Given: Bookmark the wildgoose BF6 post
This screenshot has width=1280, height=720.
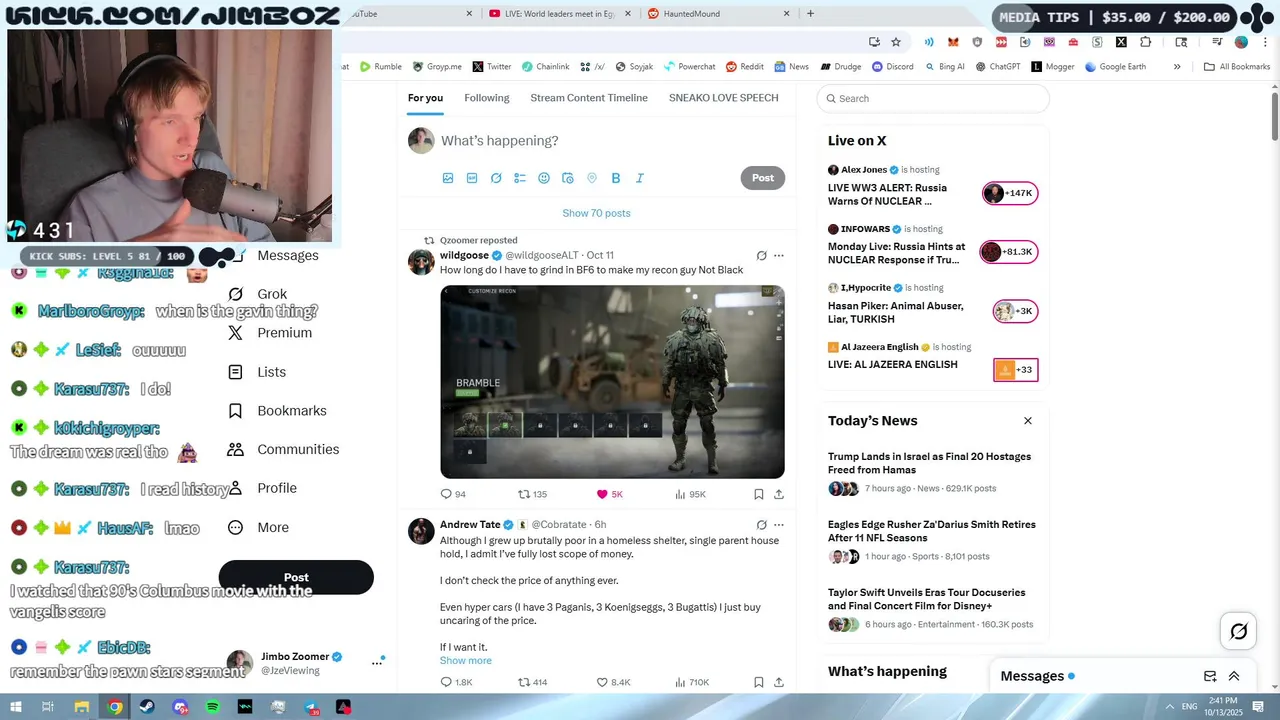Looking at the screenshot, I should (759, 494).
